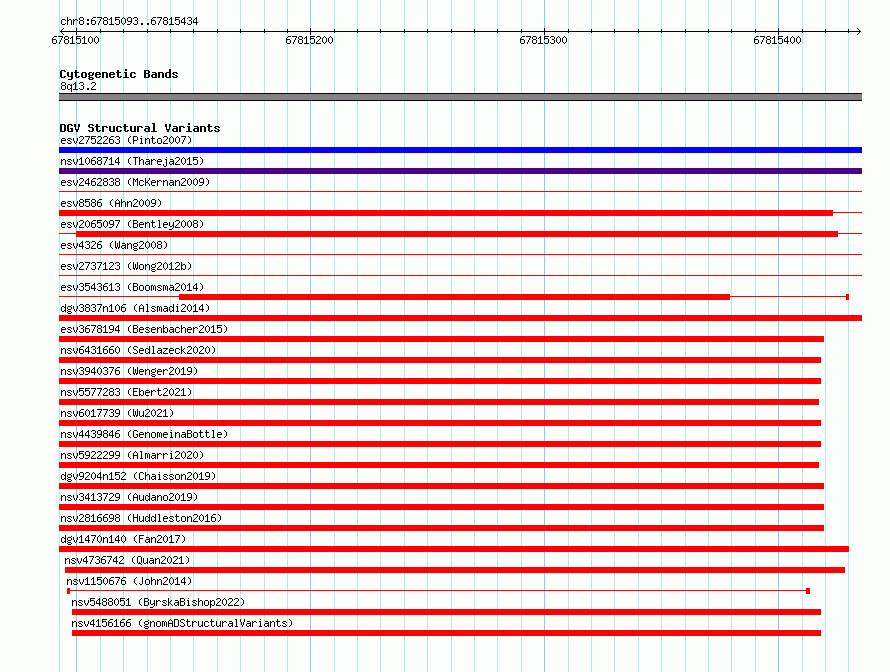Open dgv1470n140 (Fan2017) label
This screenshot has width=890, height=672.
point(123,539)
